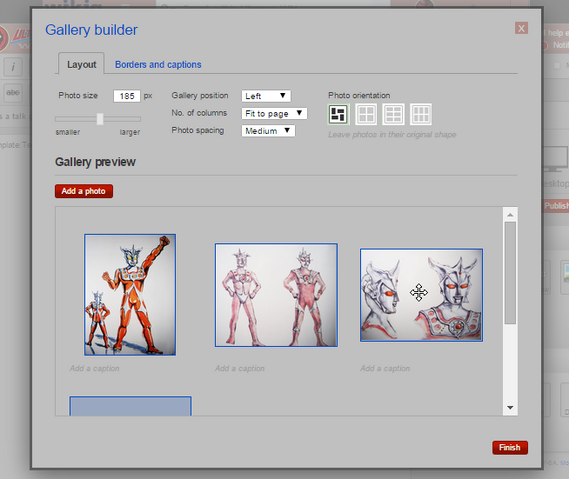This screenshot has width=569, height=479.
Task: Choose the square photo orientation icon
Action: point(366,114)
